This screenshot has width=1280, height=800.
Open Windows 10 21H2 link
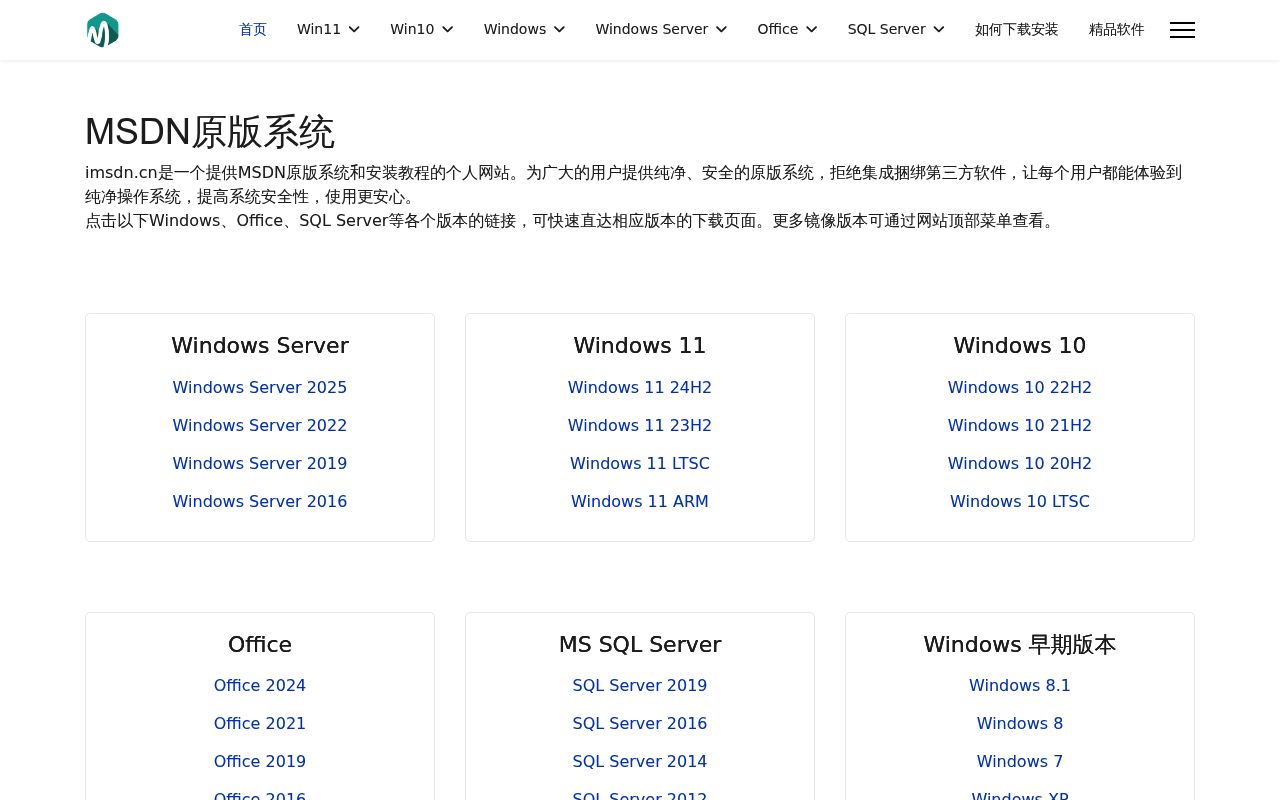click(x=1020, y=426)
